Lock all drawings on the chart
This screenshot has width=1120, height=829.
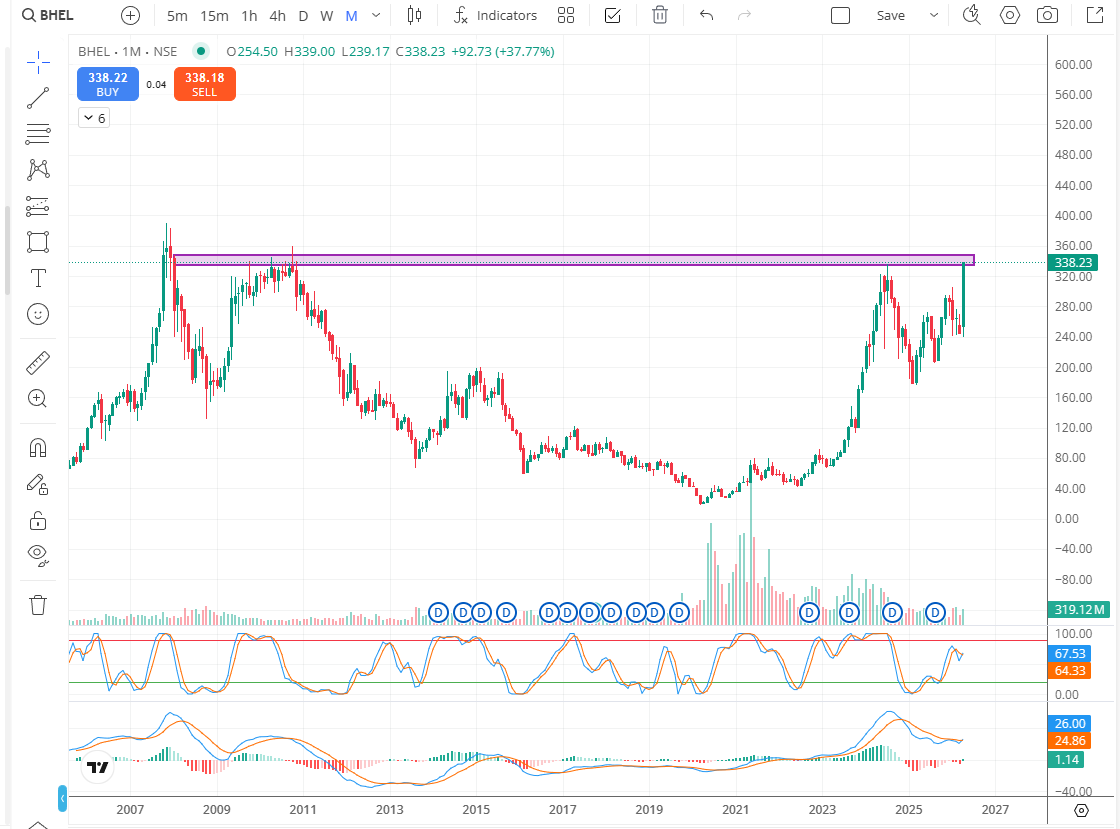pyautogui.click(x=38, y=520)
